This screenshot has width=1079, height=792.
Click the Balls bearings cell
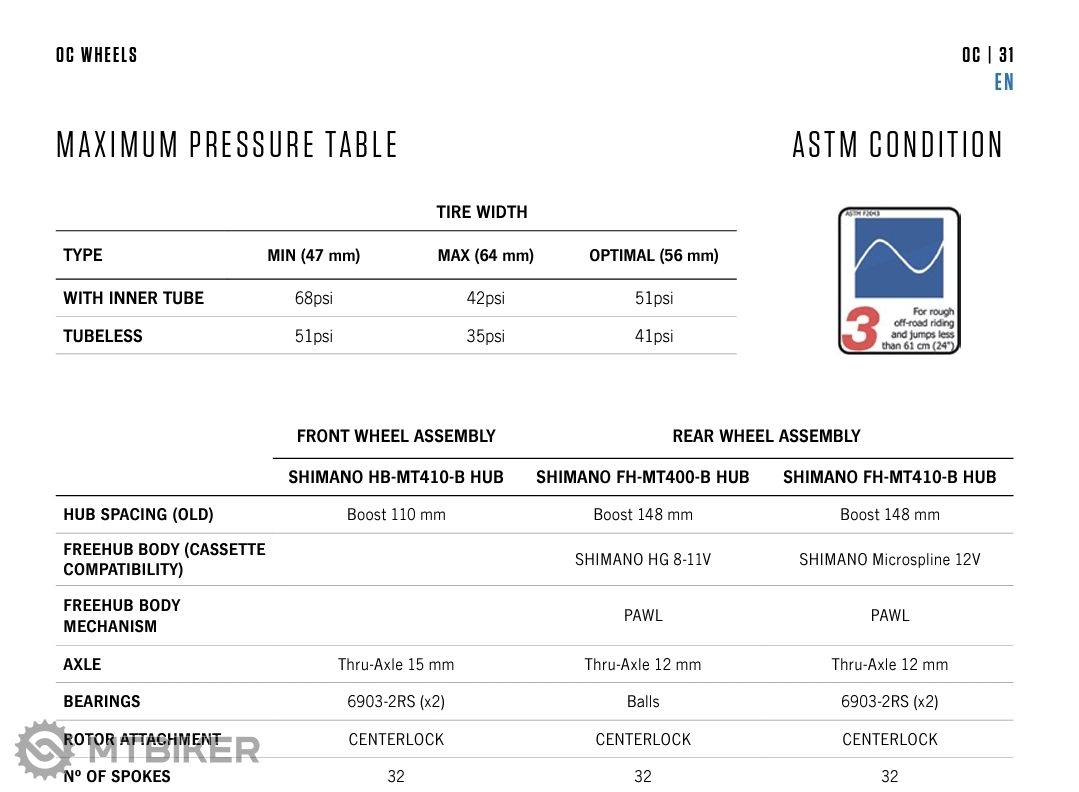point(643,701)
